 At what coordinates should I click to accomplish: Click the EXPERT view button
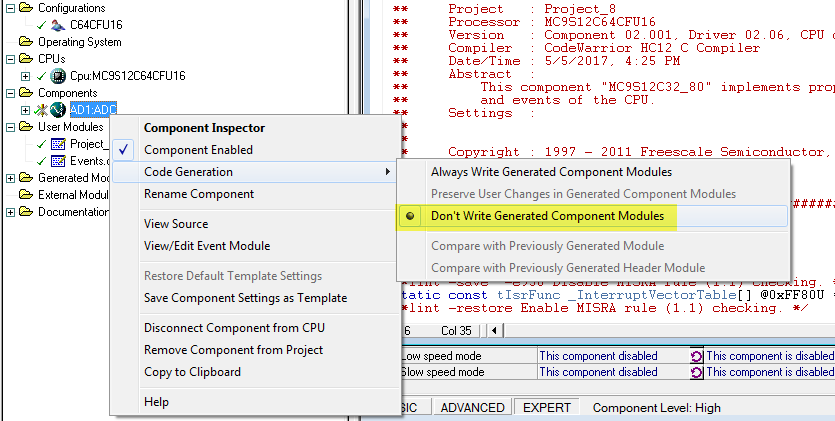click(x=547, y=408)
